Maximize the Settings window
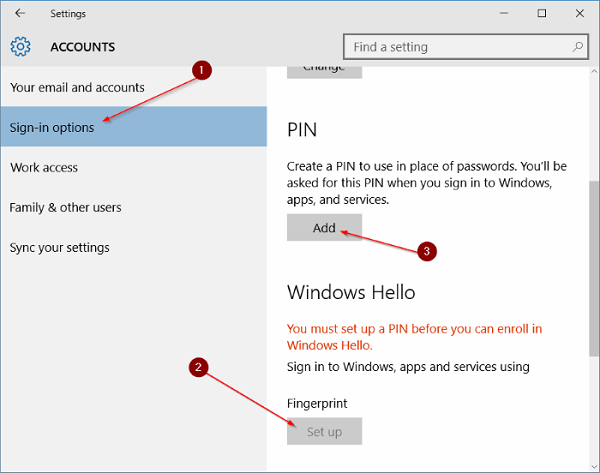This screenshot has height=473, width=600. coord(541,14)
